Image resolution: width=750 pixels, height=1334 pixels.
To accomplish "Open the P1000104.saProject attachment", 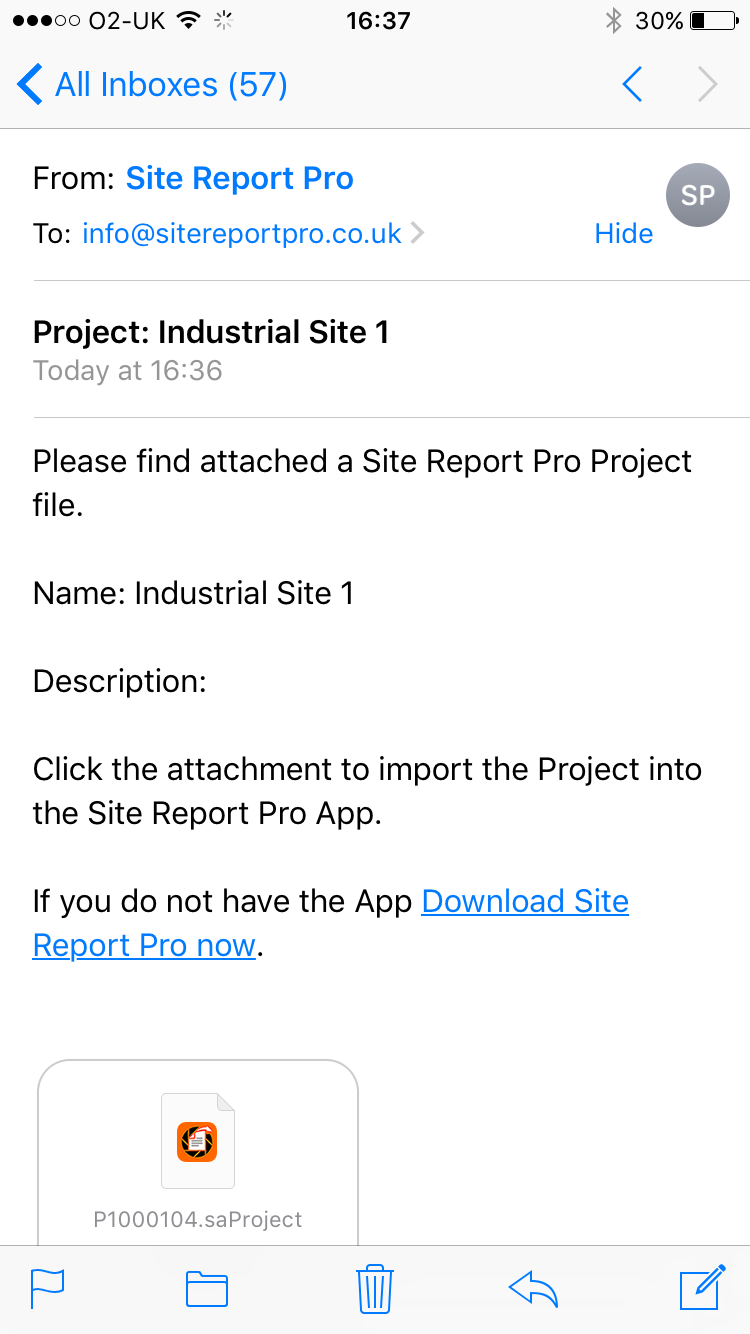I will coord(198,1152).
